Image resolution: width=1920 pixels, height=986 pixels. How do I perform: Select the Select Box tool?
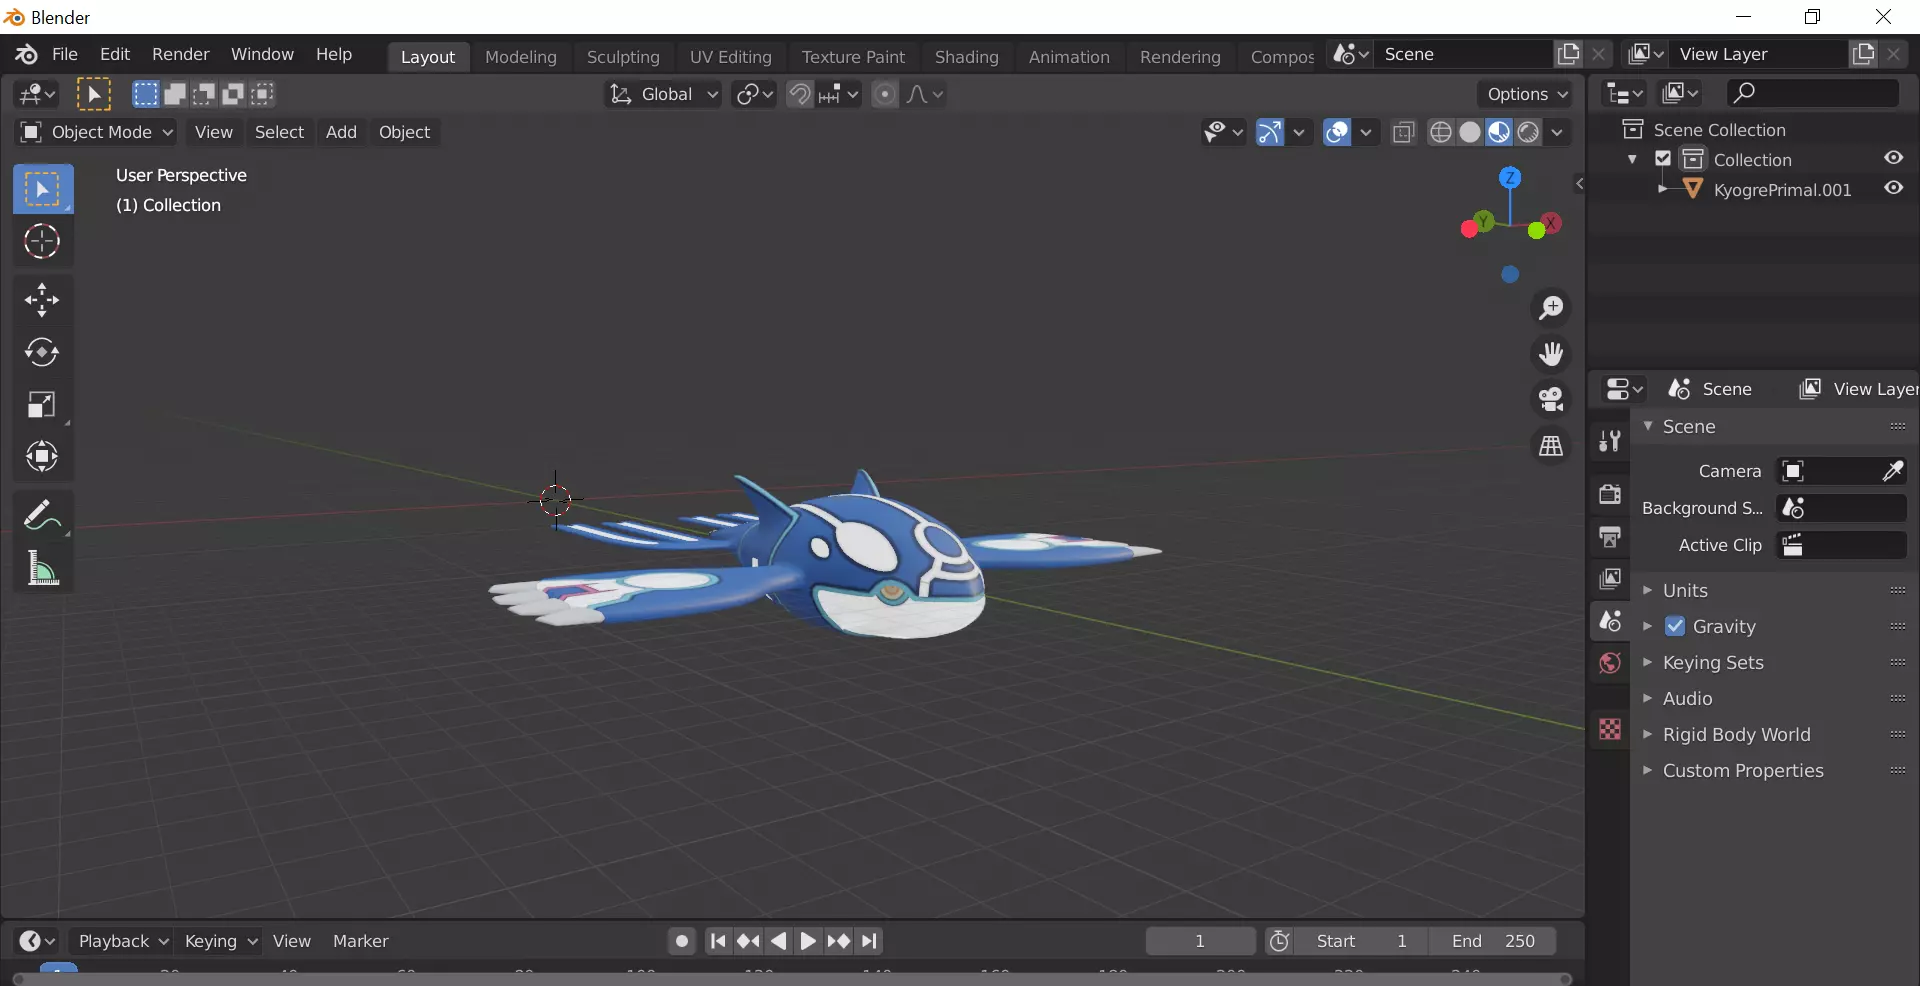[x=43, y=189]
